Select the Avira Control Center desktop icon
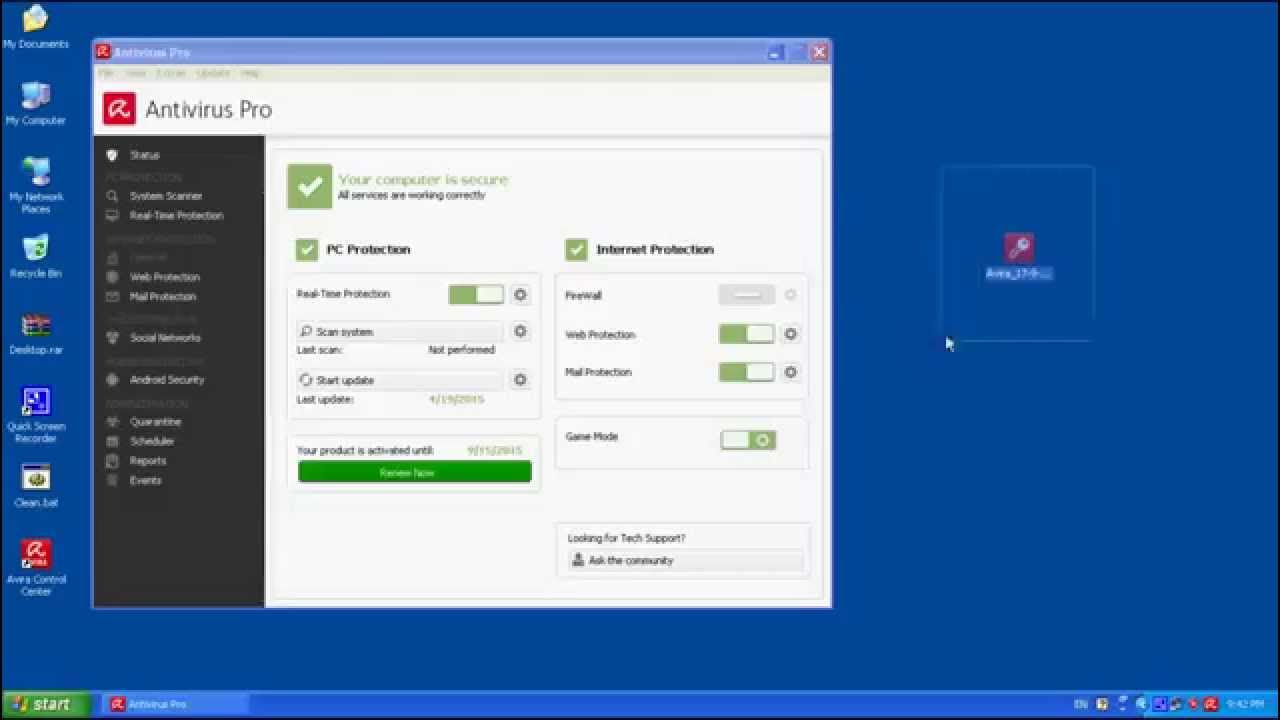The height and width of the screenshot is (720, 1280). pos(36,567)
